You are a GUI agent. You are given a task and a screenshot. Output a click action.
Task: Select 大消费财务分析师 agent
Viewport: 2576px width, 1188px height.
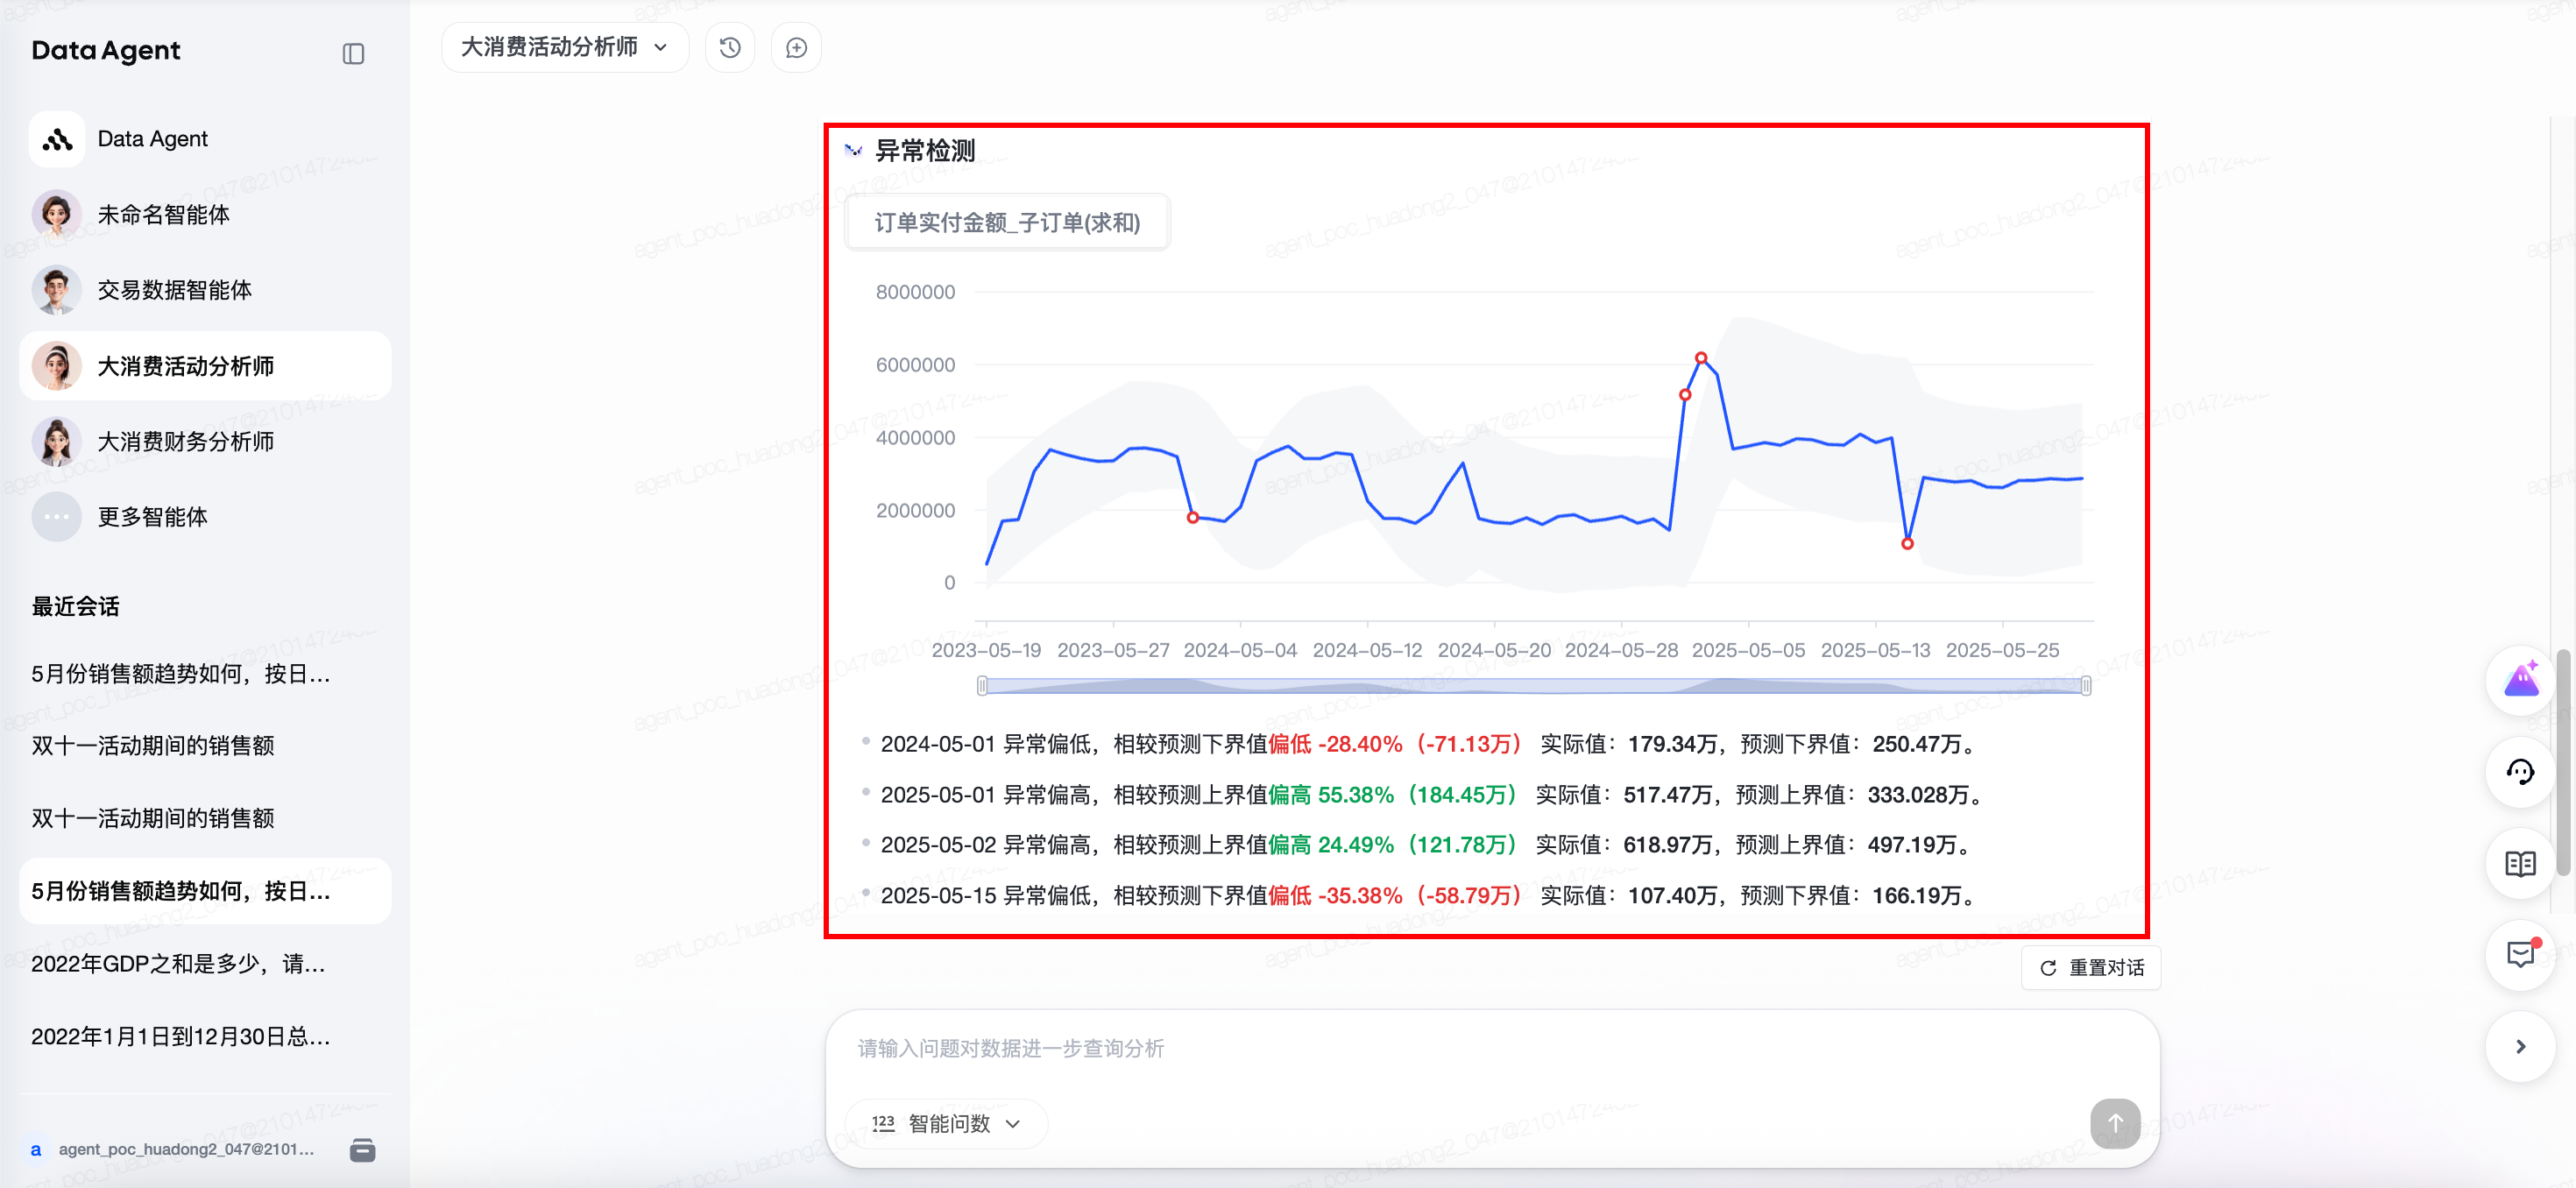185,441
